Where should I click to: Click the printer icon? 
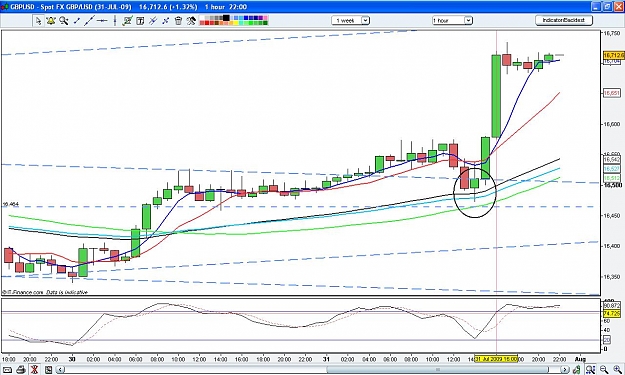(x=21, y=370)
